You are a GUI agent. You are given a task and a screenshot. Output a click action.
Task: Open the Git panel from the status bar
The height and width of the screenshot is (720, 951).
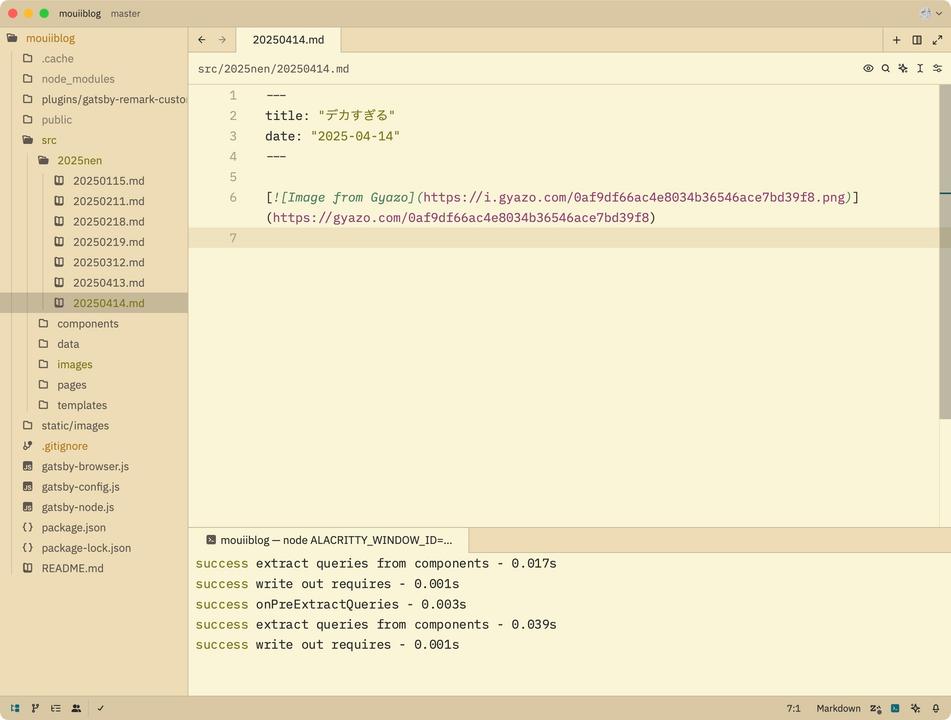35,708
